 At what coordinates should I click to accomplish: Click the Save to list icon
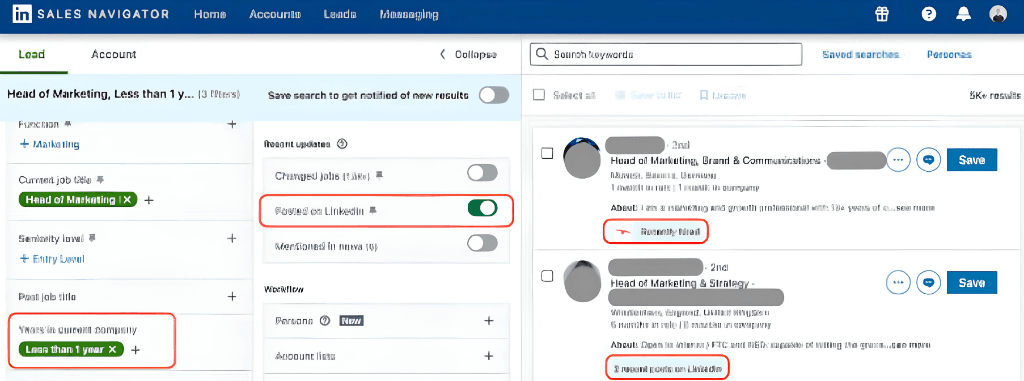pos(620,95)
